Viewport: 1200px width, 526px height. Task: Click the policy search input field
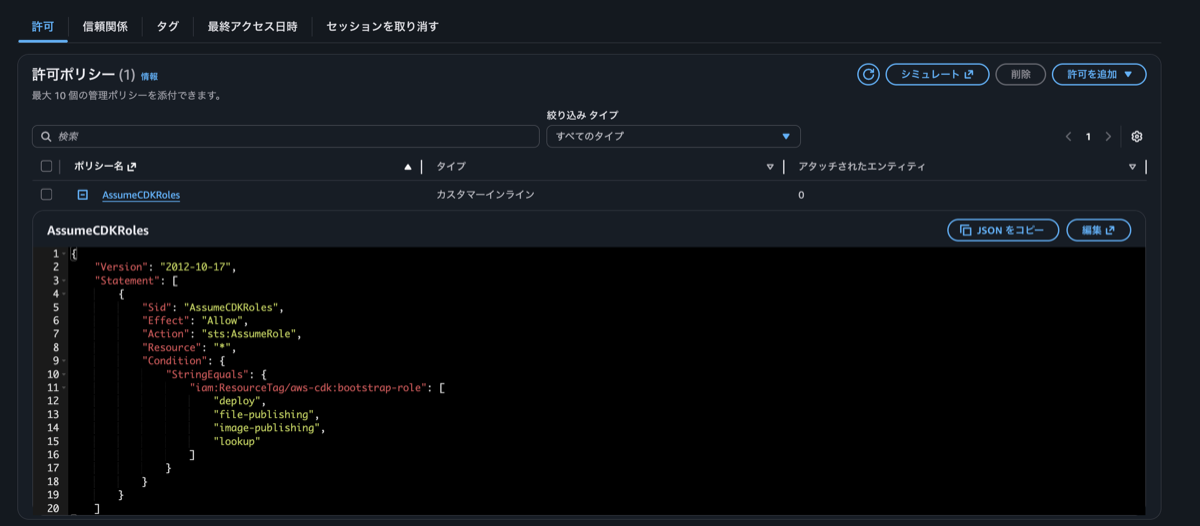point(285,136)
